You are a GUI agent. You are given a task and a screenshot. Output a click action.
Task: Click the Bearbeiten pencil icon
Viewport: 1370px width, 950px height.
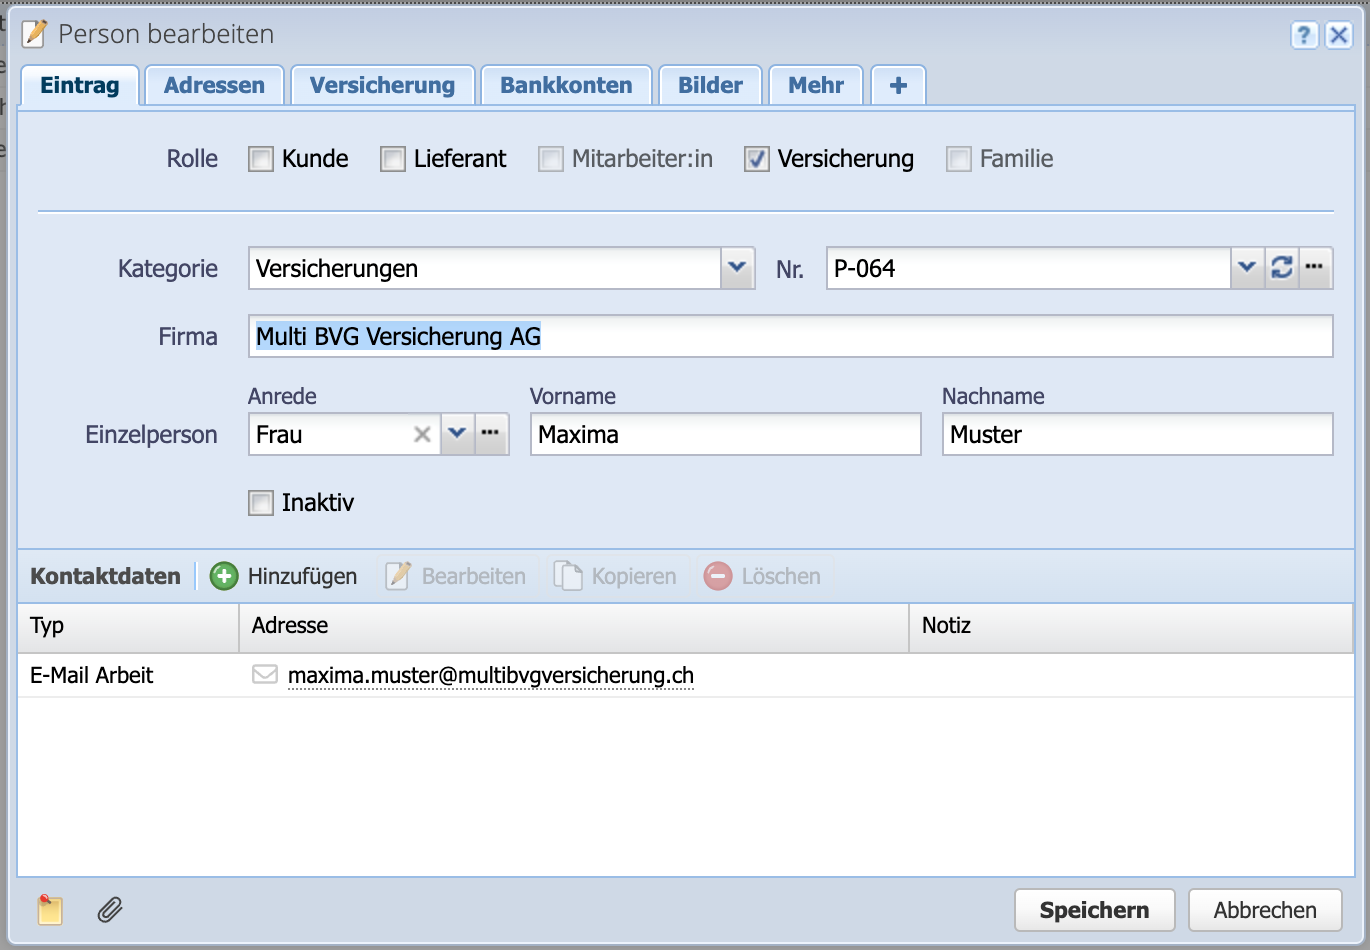(398, 576)
